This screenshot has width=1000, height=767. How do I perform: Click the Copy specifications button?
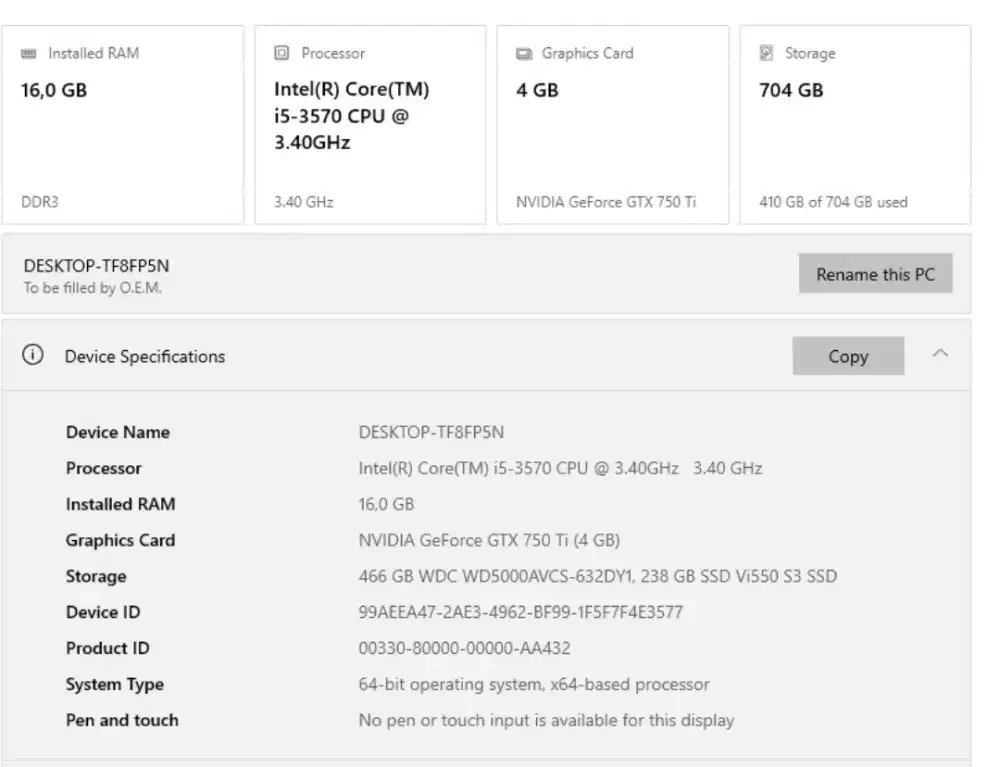point(848,355)
